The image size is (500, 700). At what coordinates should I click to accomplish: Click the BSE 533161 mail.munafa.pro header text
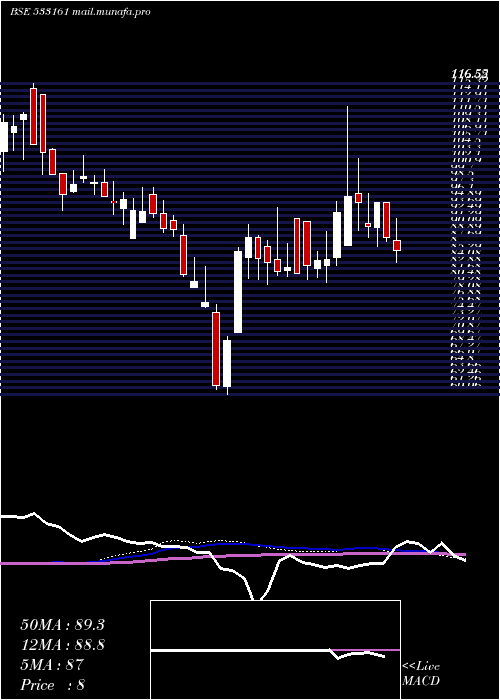[80, 12]
